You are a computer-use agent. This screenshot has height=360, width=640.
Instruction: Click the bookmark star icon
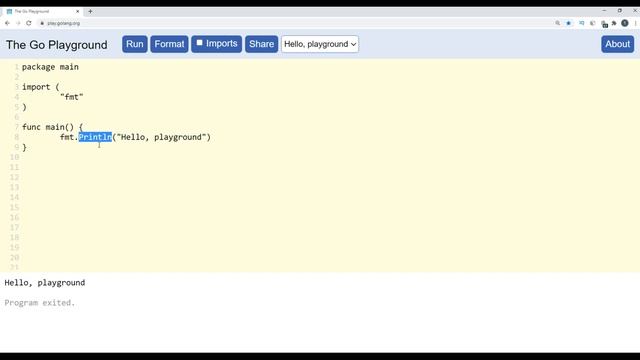569,23
